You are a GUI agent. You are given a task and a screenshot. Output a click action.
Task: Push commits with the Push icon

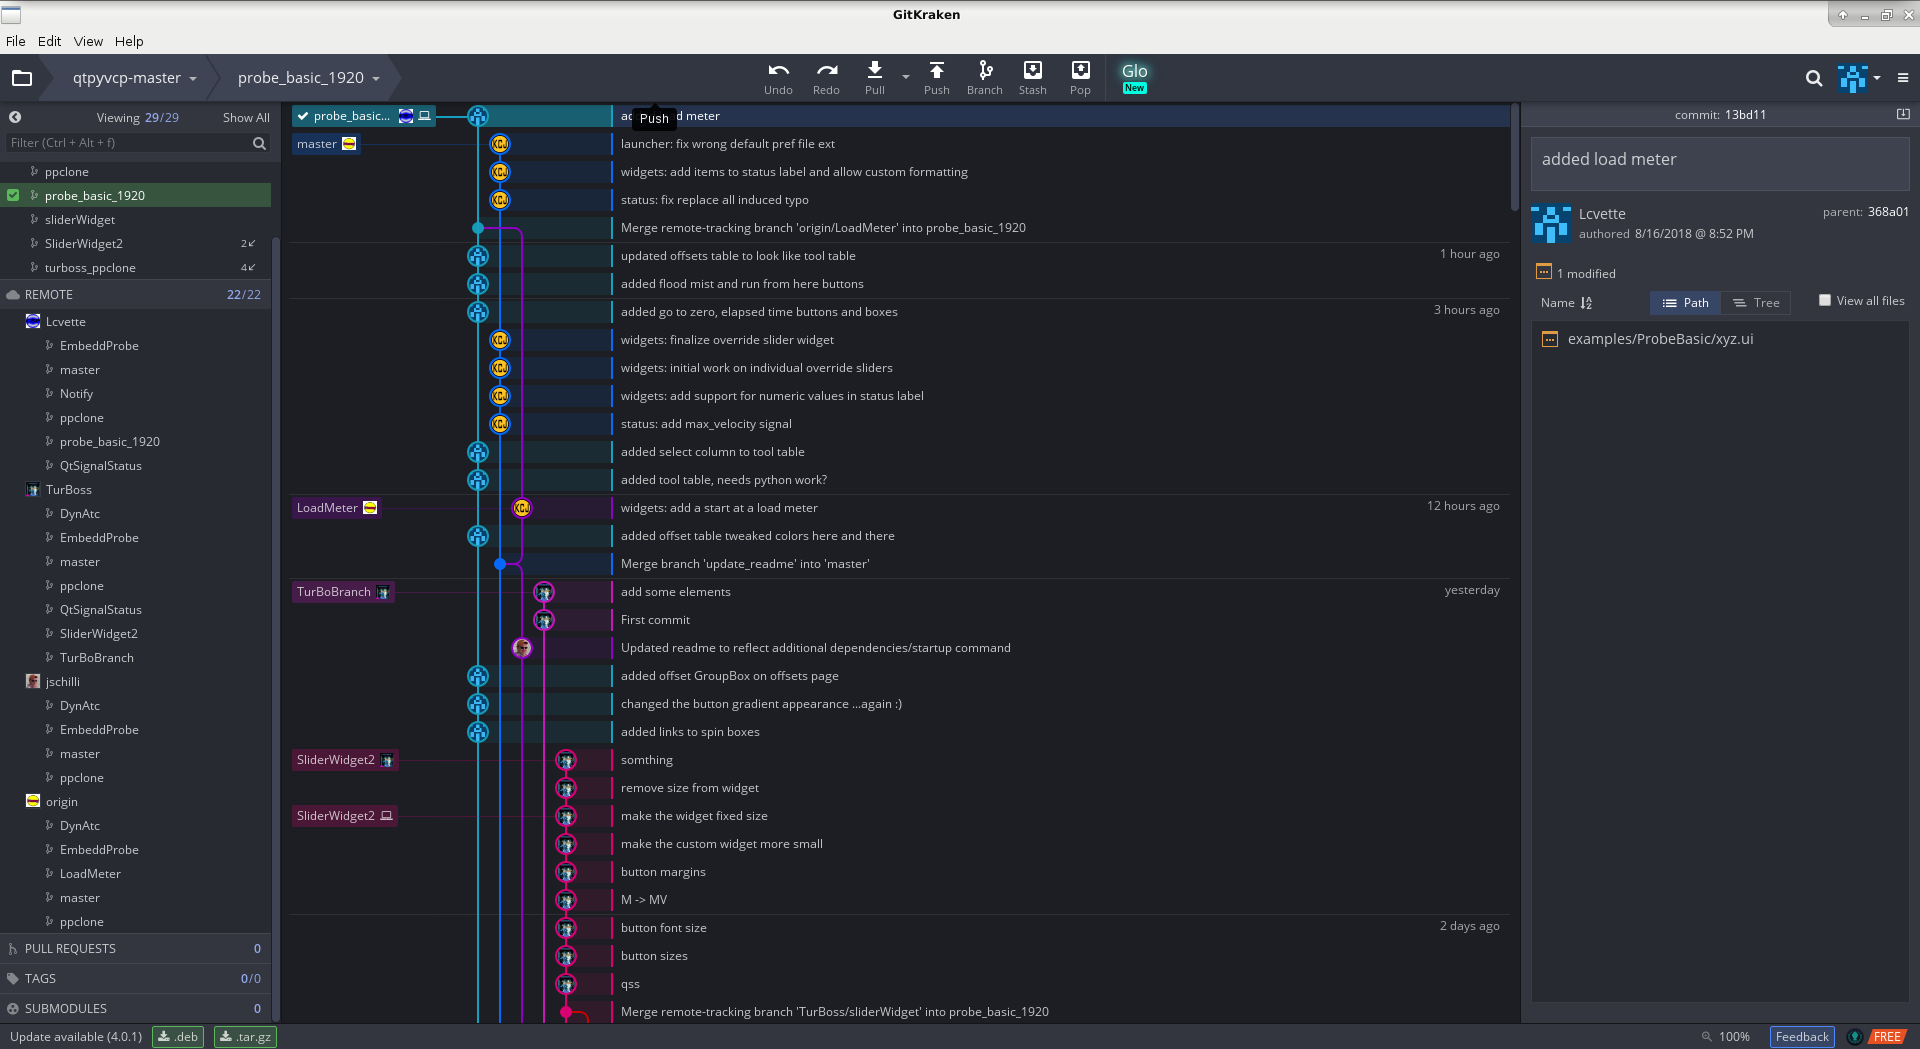point(936,78)
